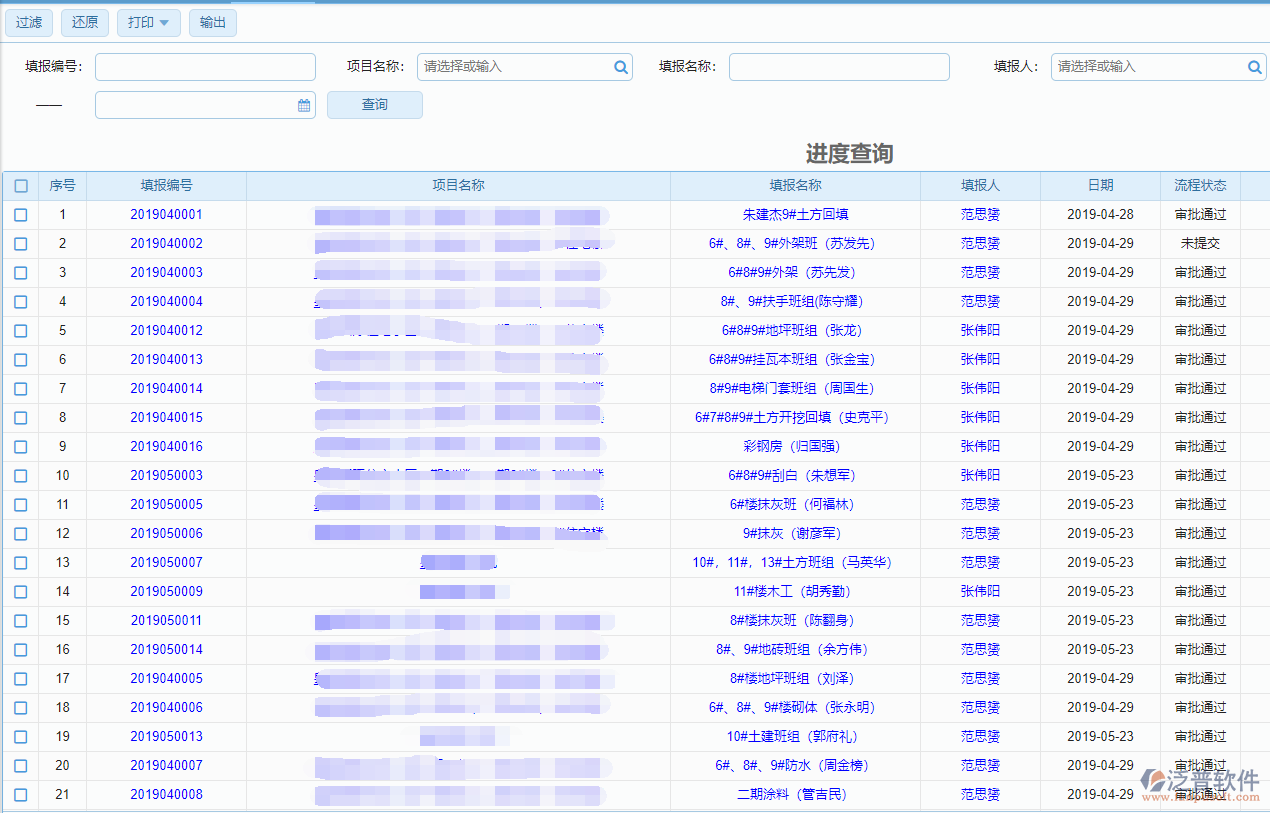Click the 查询 search button
This screenshot has height=813, width=1270.
[x=375, y=105]
